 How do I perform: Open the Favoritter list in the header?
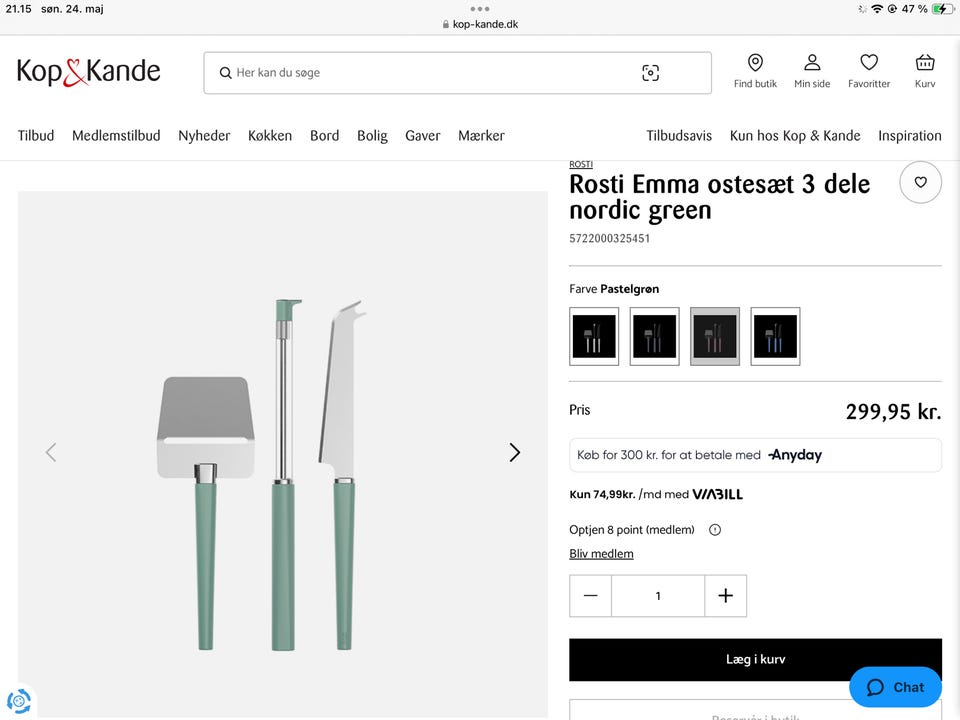click(869, 71)
